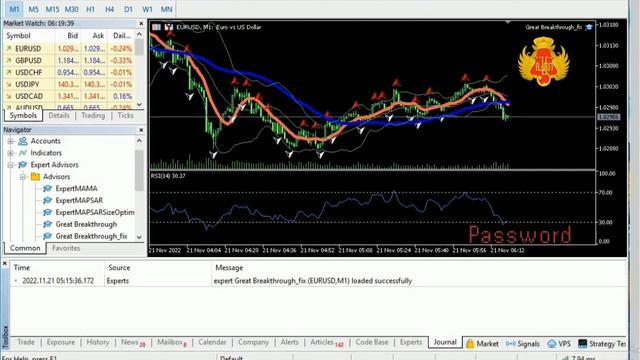Switch chart to M1 timeframe
640x360 pixels.
pyautogui.click(x=14, y=9)
